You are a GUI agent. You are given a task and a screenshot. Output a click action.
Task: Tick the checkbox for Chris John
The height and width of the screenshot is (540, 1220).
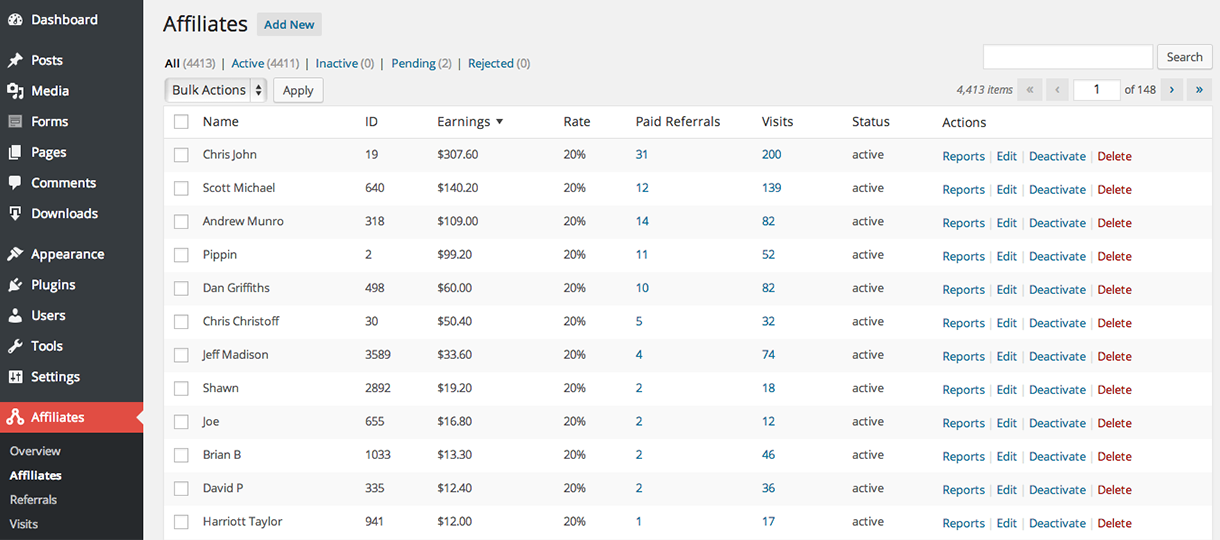coord(181,155)
